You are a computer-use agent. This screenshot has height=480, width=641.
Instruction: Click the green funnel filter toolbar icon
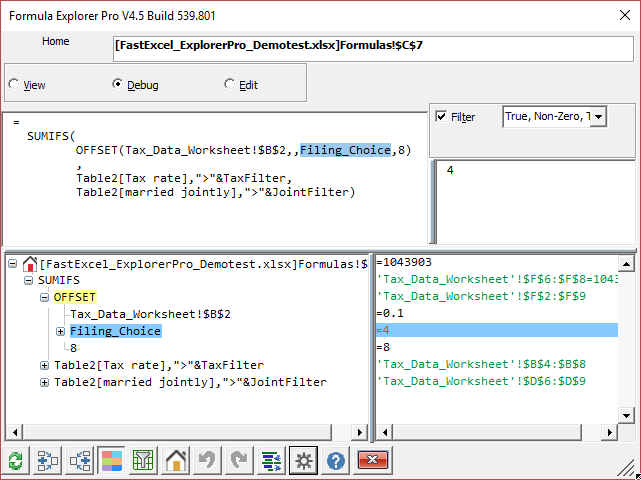143,461
